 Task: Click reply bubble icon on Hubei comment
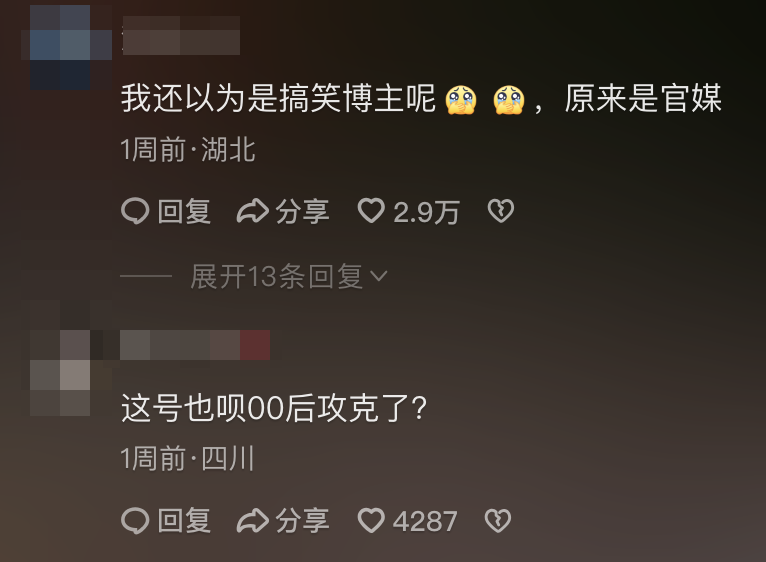pyautogui.click(x=135, y=212)
